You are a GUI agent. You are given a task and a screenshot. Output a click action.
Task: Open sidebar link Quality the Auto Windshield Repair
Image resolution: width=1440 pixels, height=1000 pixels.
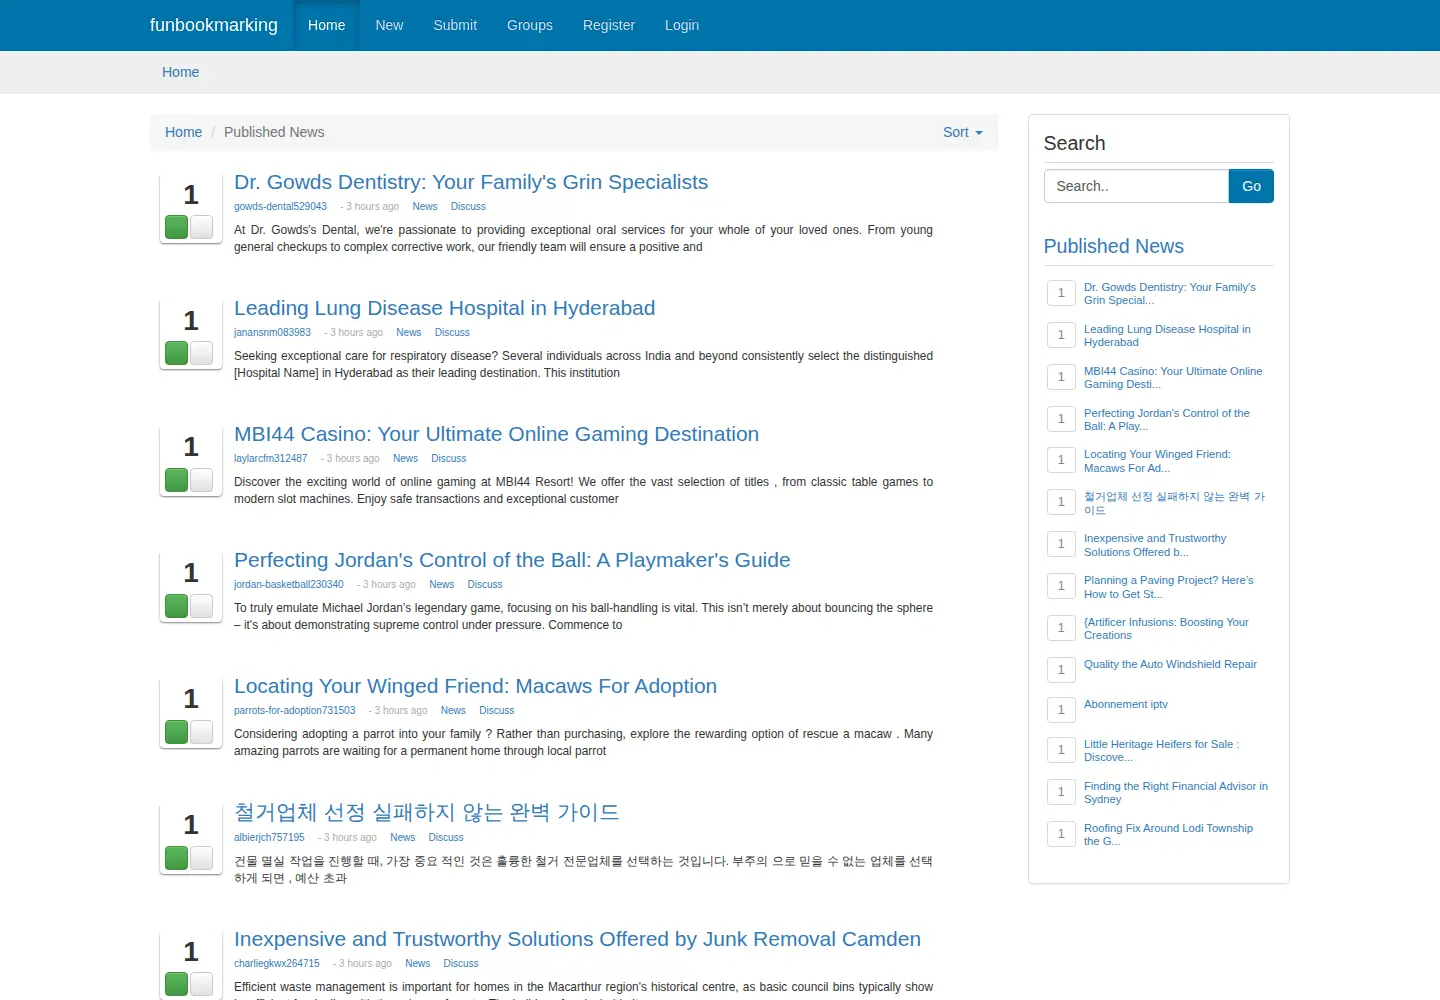click(1170, 664)
